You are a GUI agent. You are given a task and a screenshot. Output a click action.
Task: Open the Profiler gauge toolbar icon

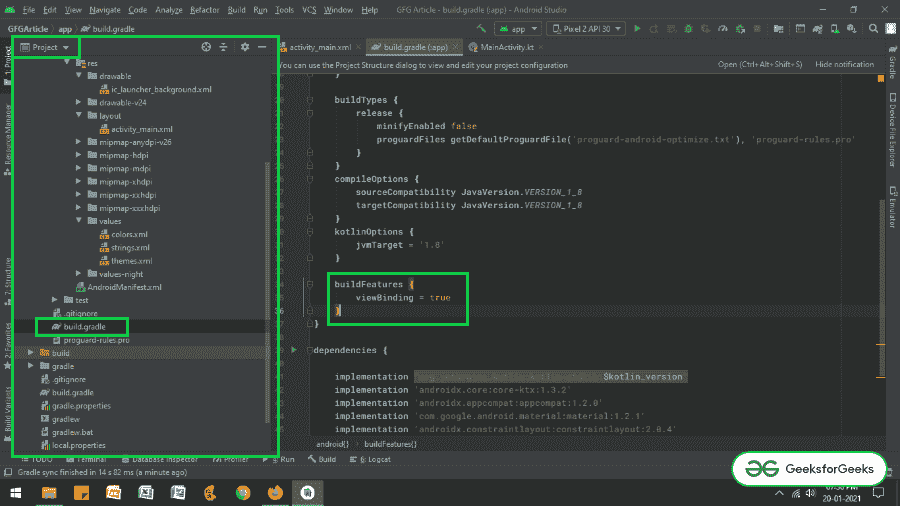click(723, 29)
